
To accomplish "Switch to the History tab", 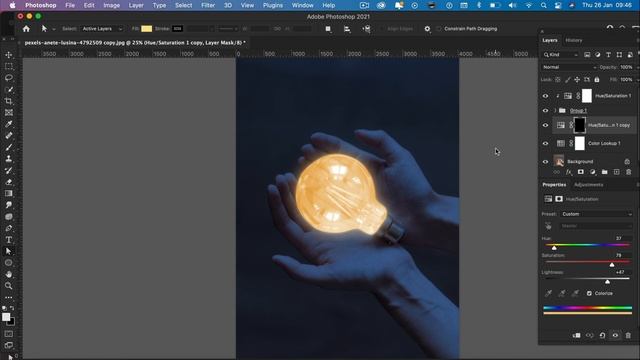I will [573, 40].
